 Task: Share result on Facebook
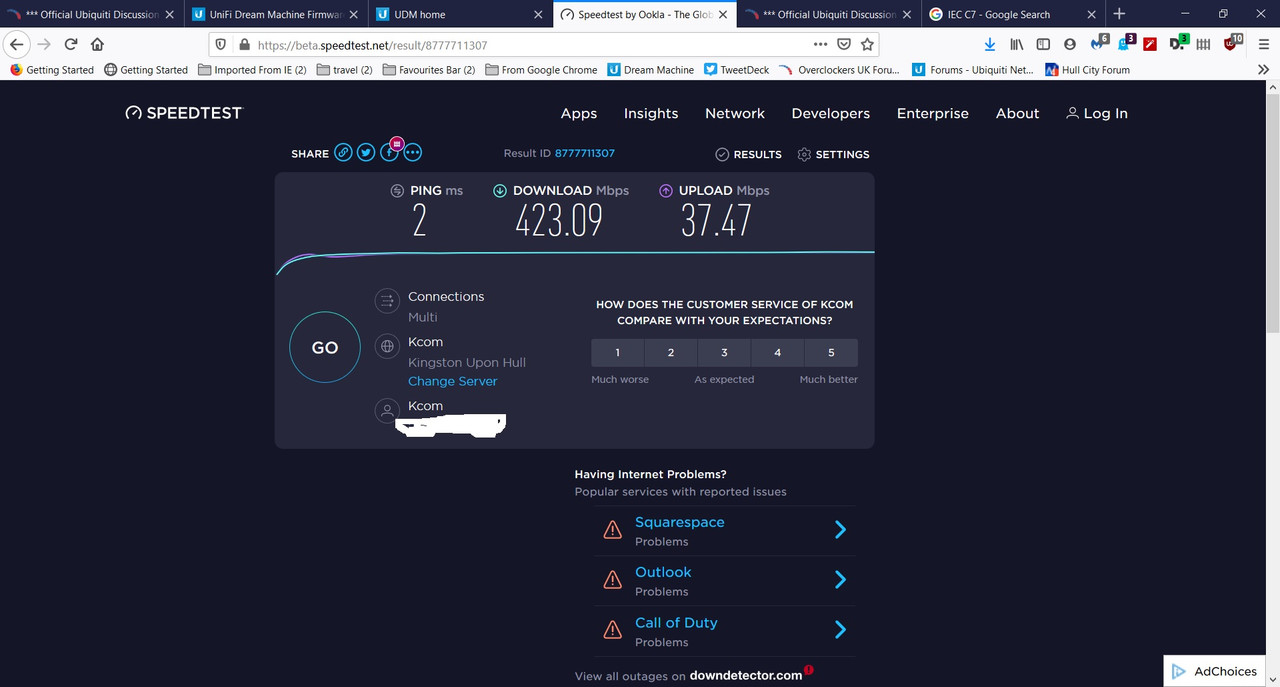click(x=389, y=153)
